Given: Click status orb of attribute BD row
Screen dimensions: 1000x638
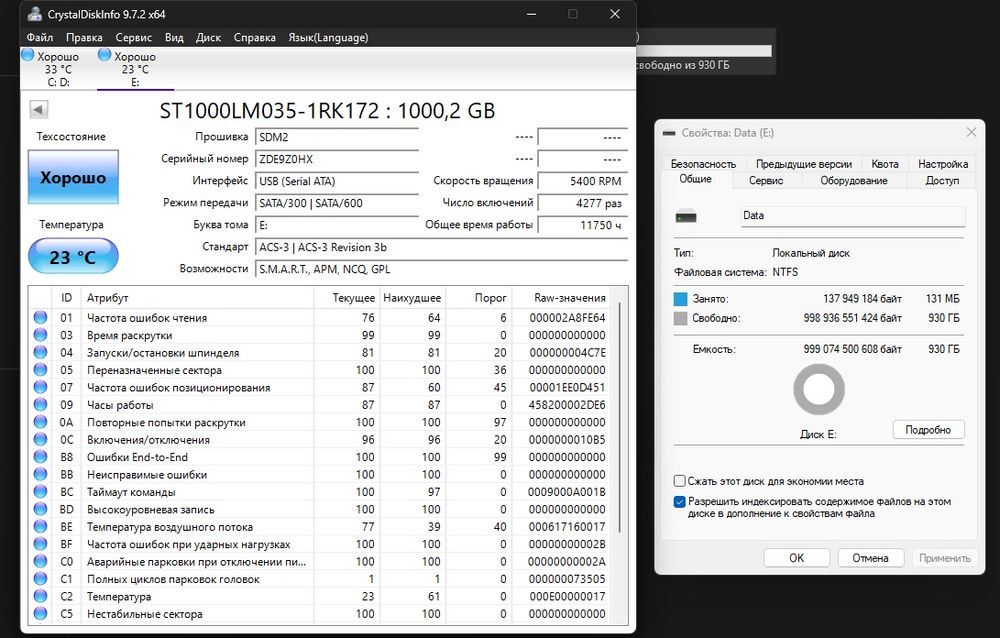Looking at the screenshot, I should [x=40, y=509].
